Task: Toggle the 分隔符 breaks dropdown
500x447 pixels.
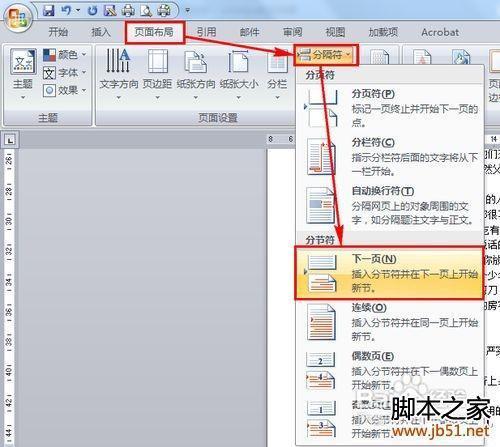Action: (326, 55)
